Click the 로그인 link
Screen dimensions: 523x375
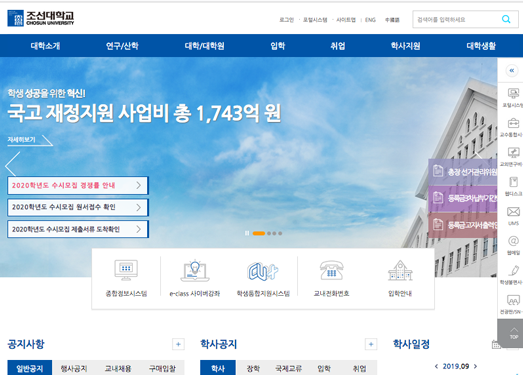(287, 20)
